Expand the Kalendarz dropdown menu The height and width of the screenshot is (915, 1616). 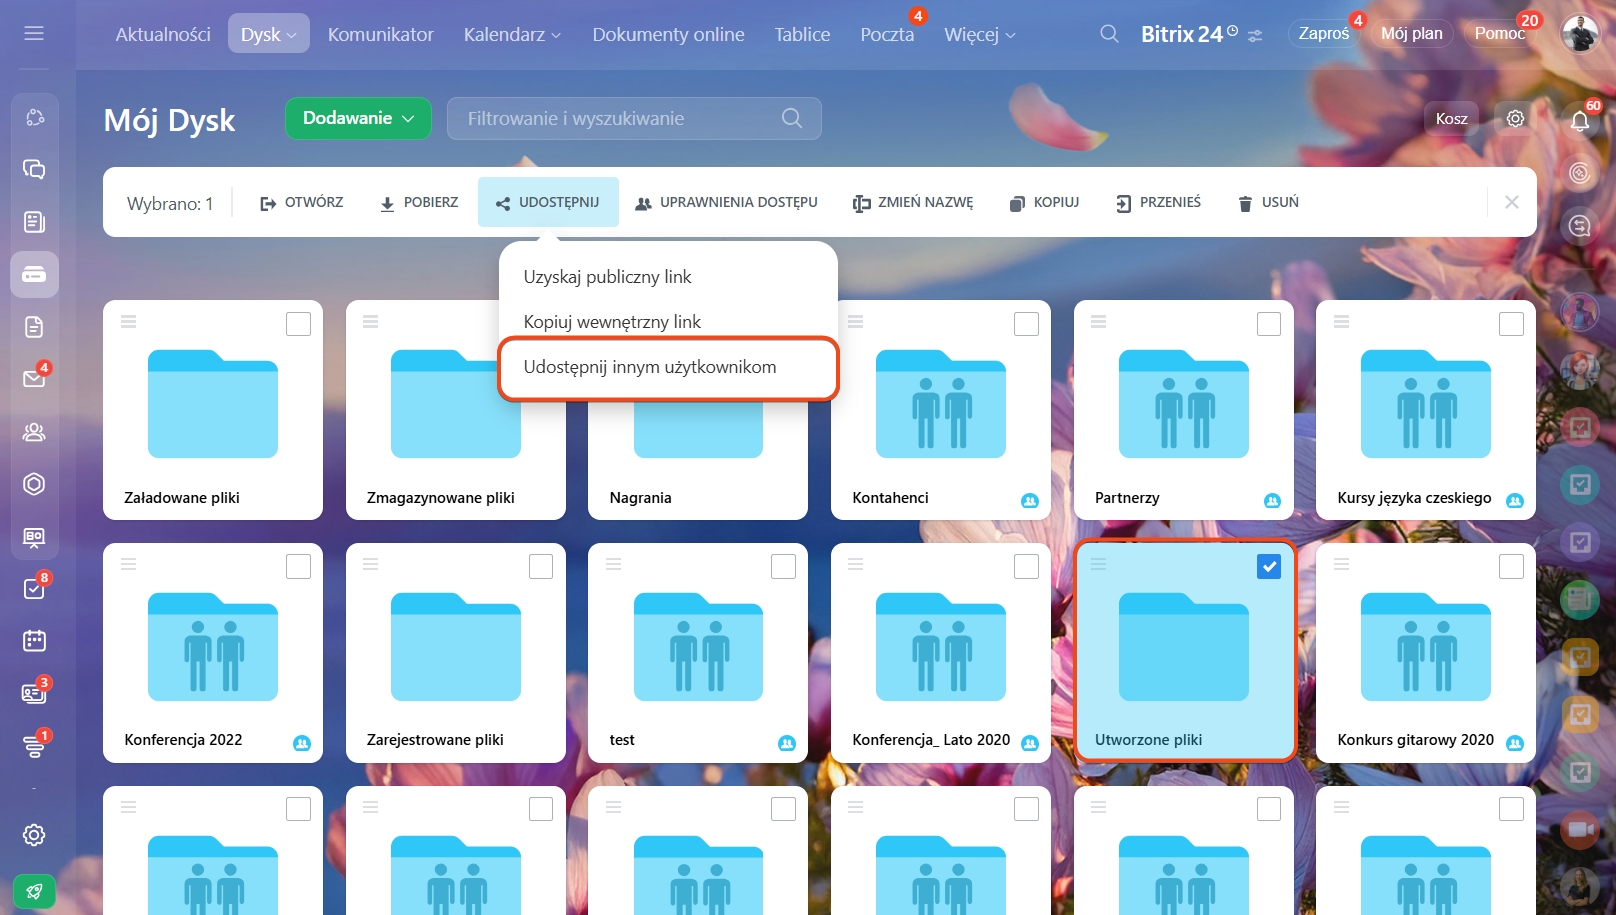click(512, 34)
